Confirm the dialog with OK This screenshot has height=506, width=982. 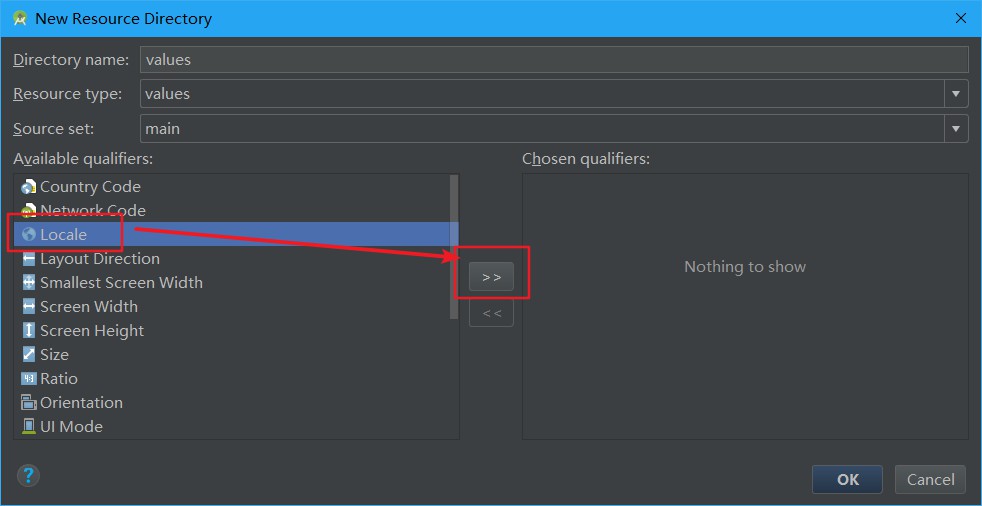tap(847, 480)
